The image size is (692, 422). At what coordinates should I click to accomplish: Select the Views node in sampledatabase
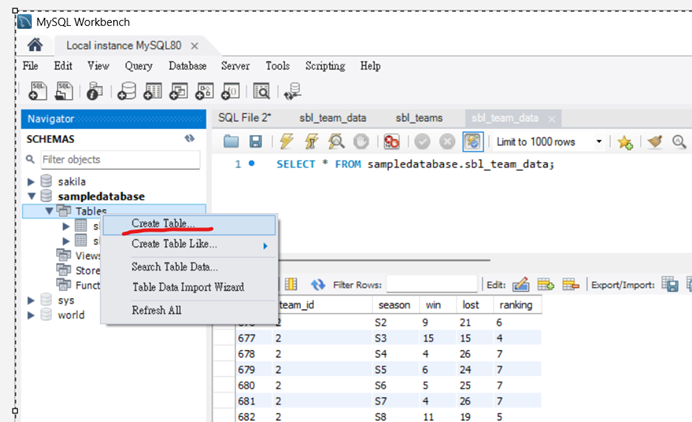tap(88, 256)
